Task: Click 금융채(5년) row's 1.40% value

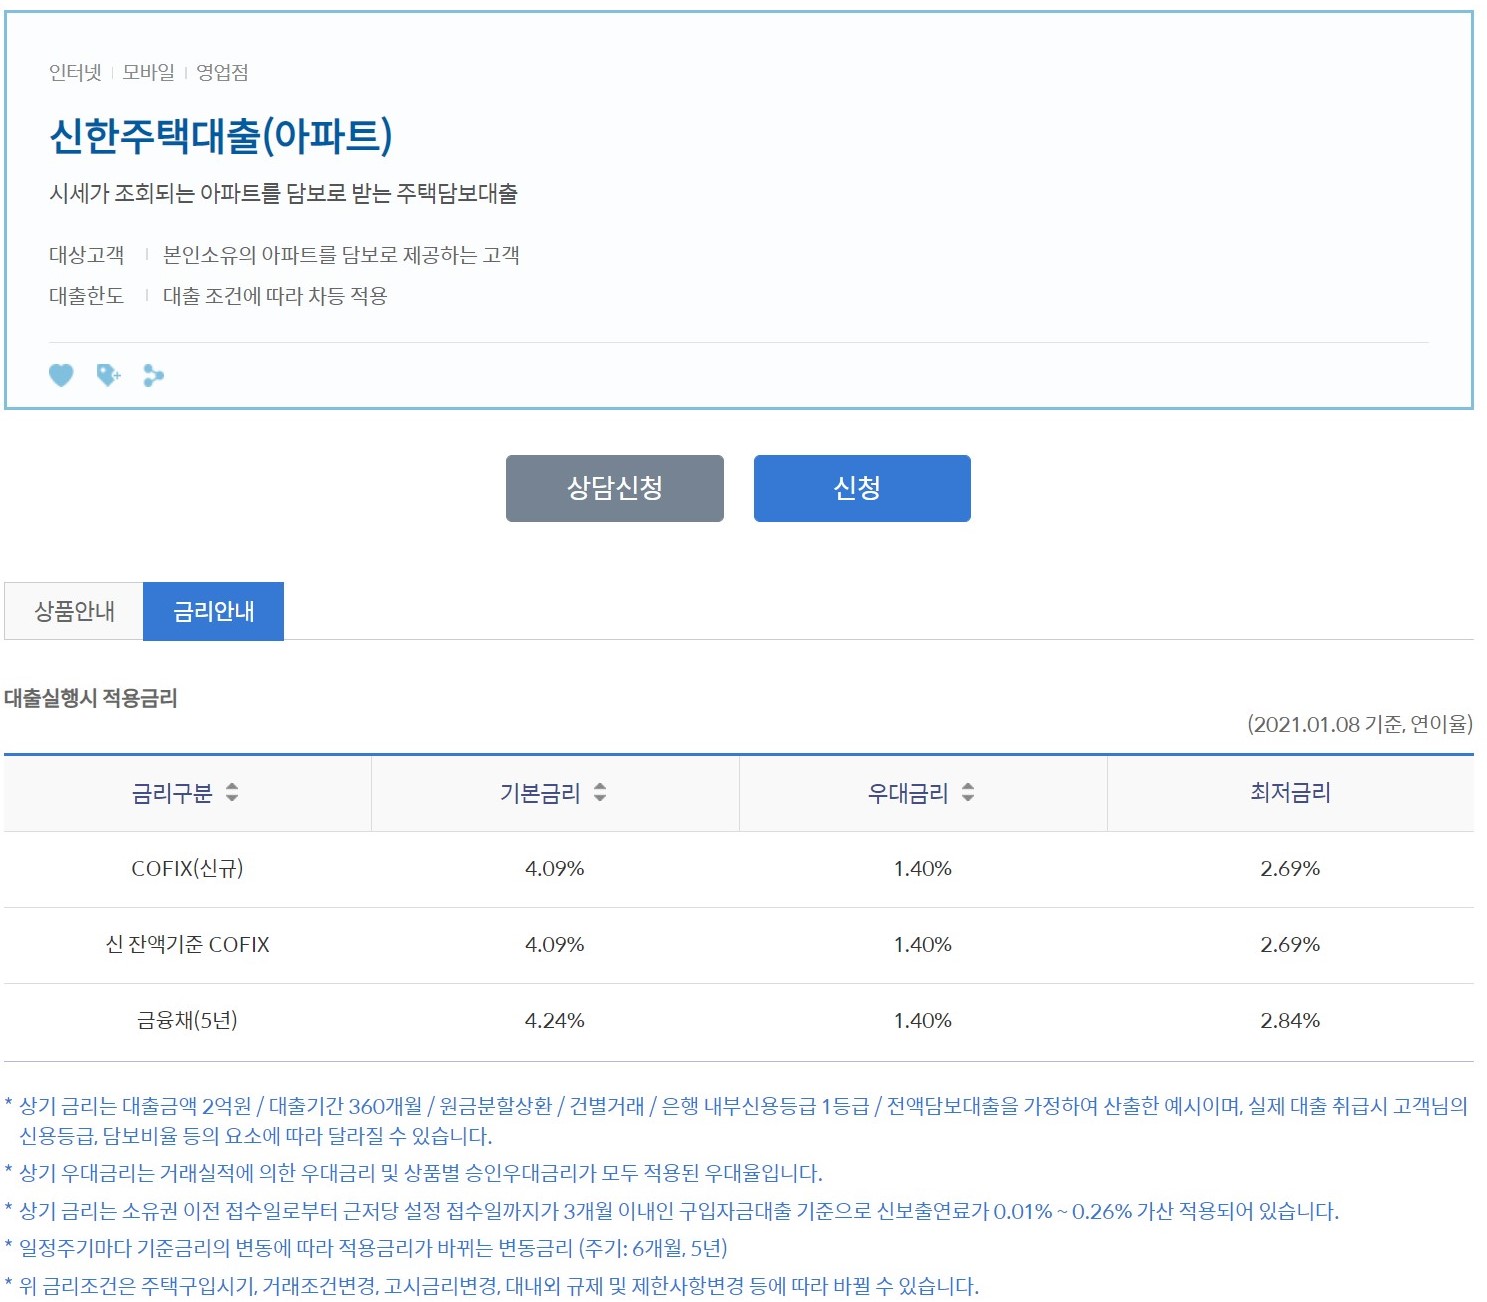Action: pos(923,1021)
